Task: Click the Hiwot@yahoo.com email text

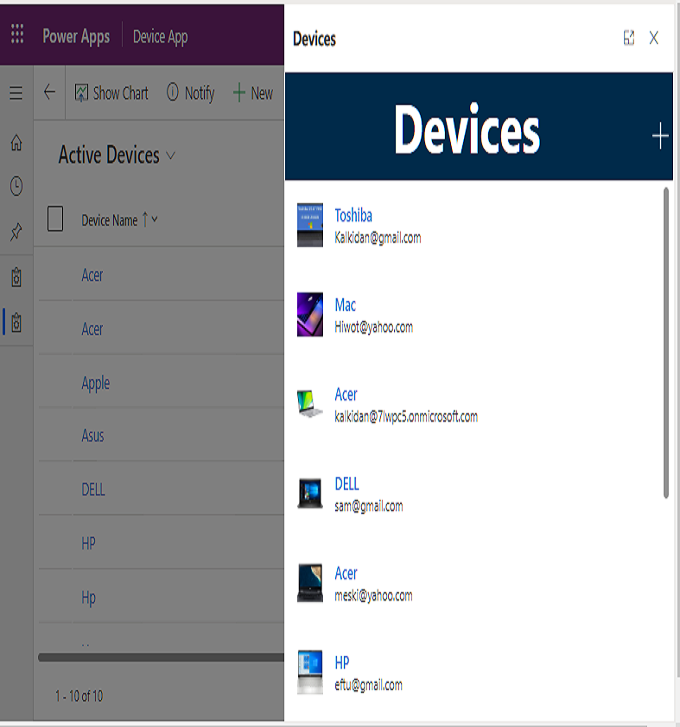Action: pos(374,327)
